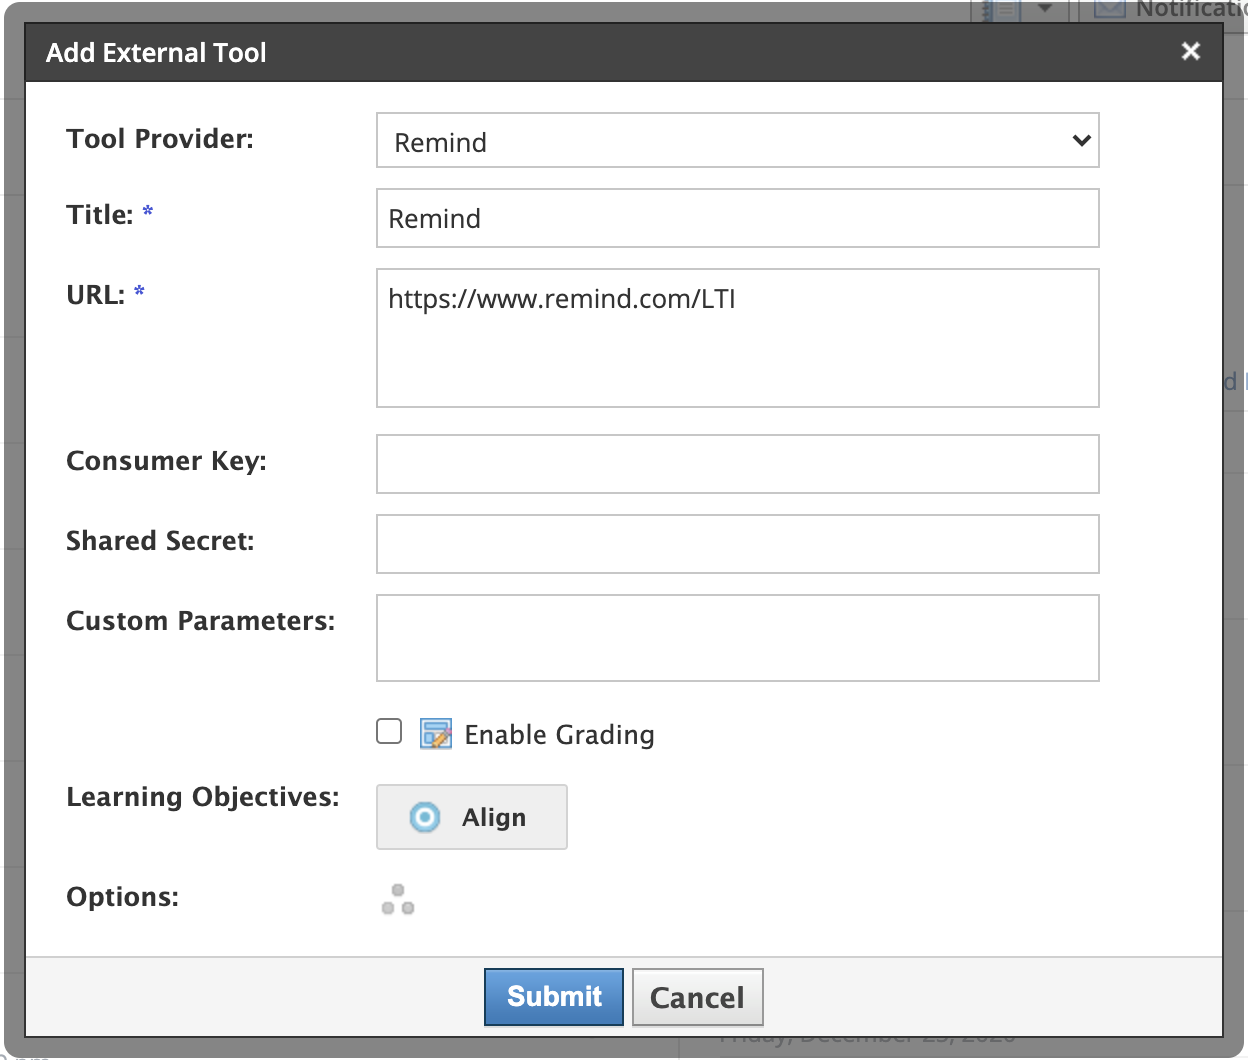Click the empty Consumer Key field
Screen dimensions: 1248x1060
click(x=737, y=464)
